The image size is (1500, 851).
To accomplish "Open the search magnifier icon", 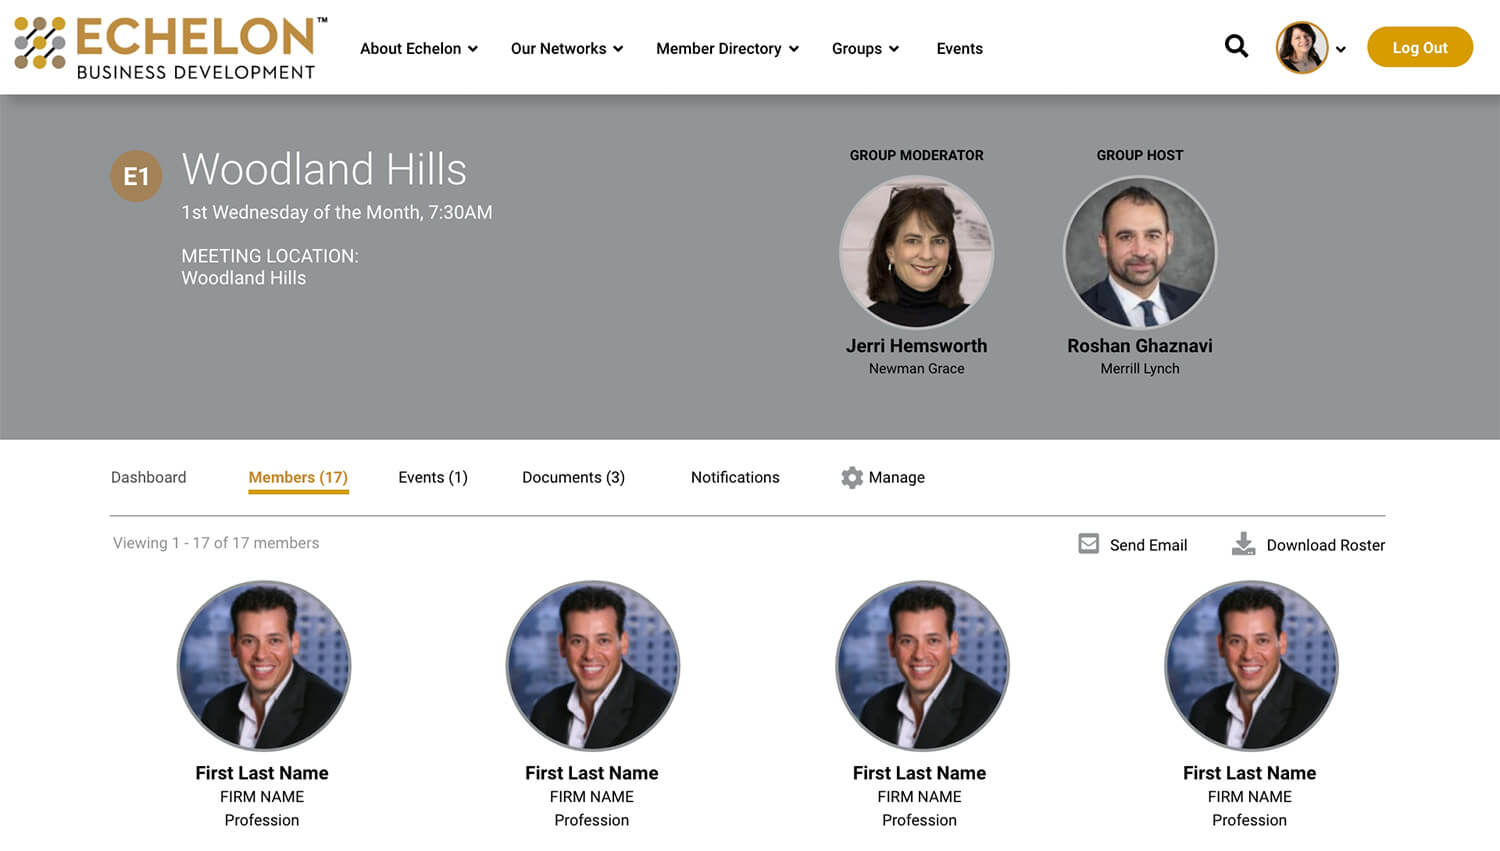I will (1236, 46).
